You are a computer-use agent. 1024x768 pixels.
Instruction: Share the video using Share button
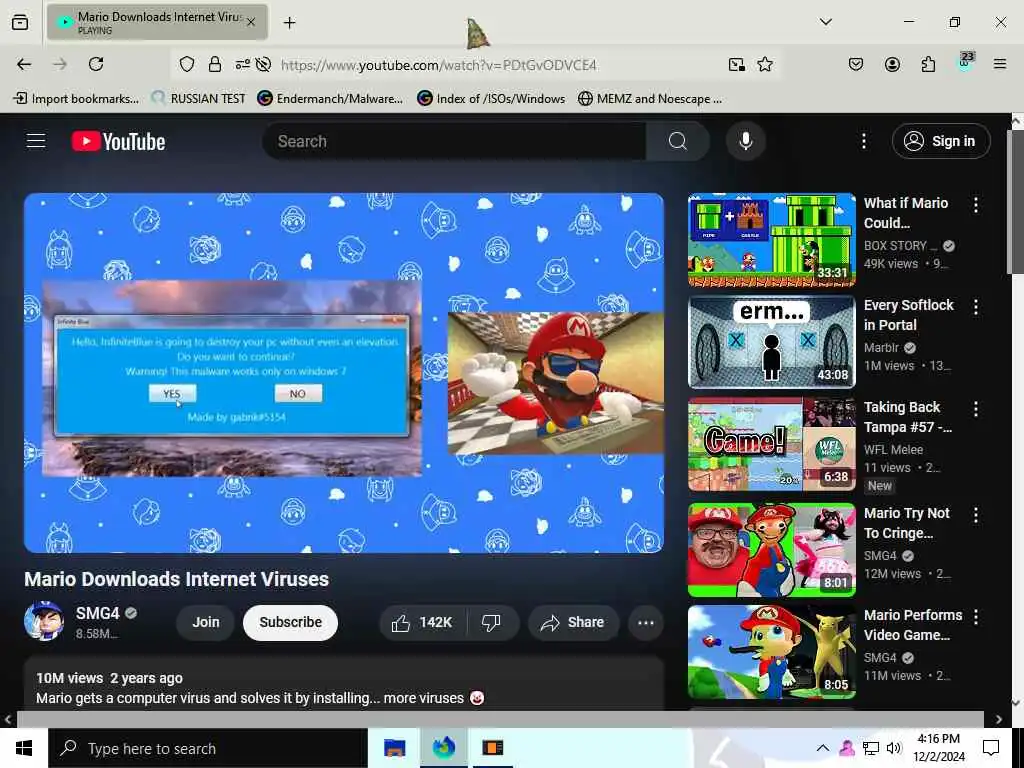(x=572, y=622)
